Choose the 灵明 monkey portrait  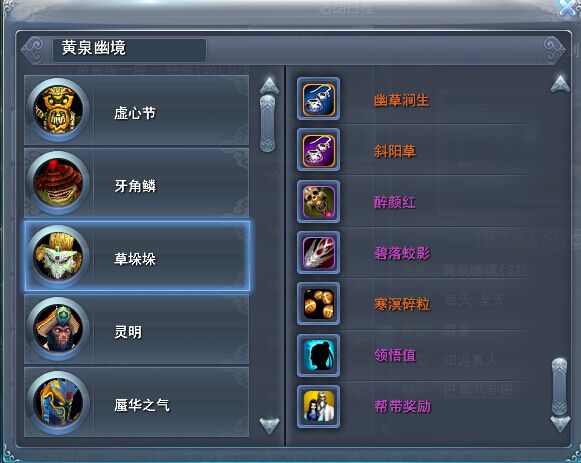pyautogui.click(x=58, y=329)
